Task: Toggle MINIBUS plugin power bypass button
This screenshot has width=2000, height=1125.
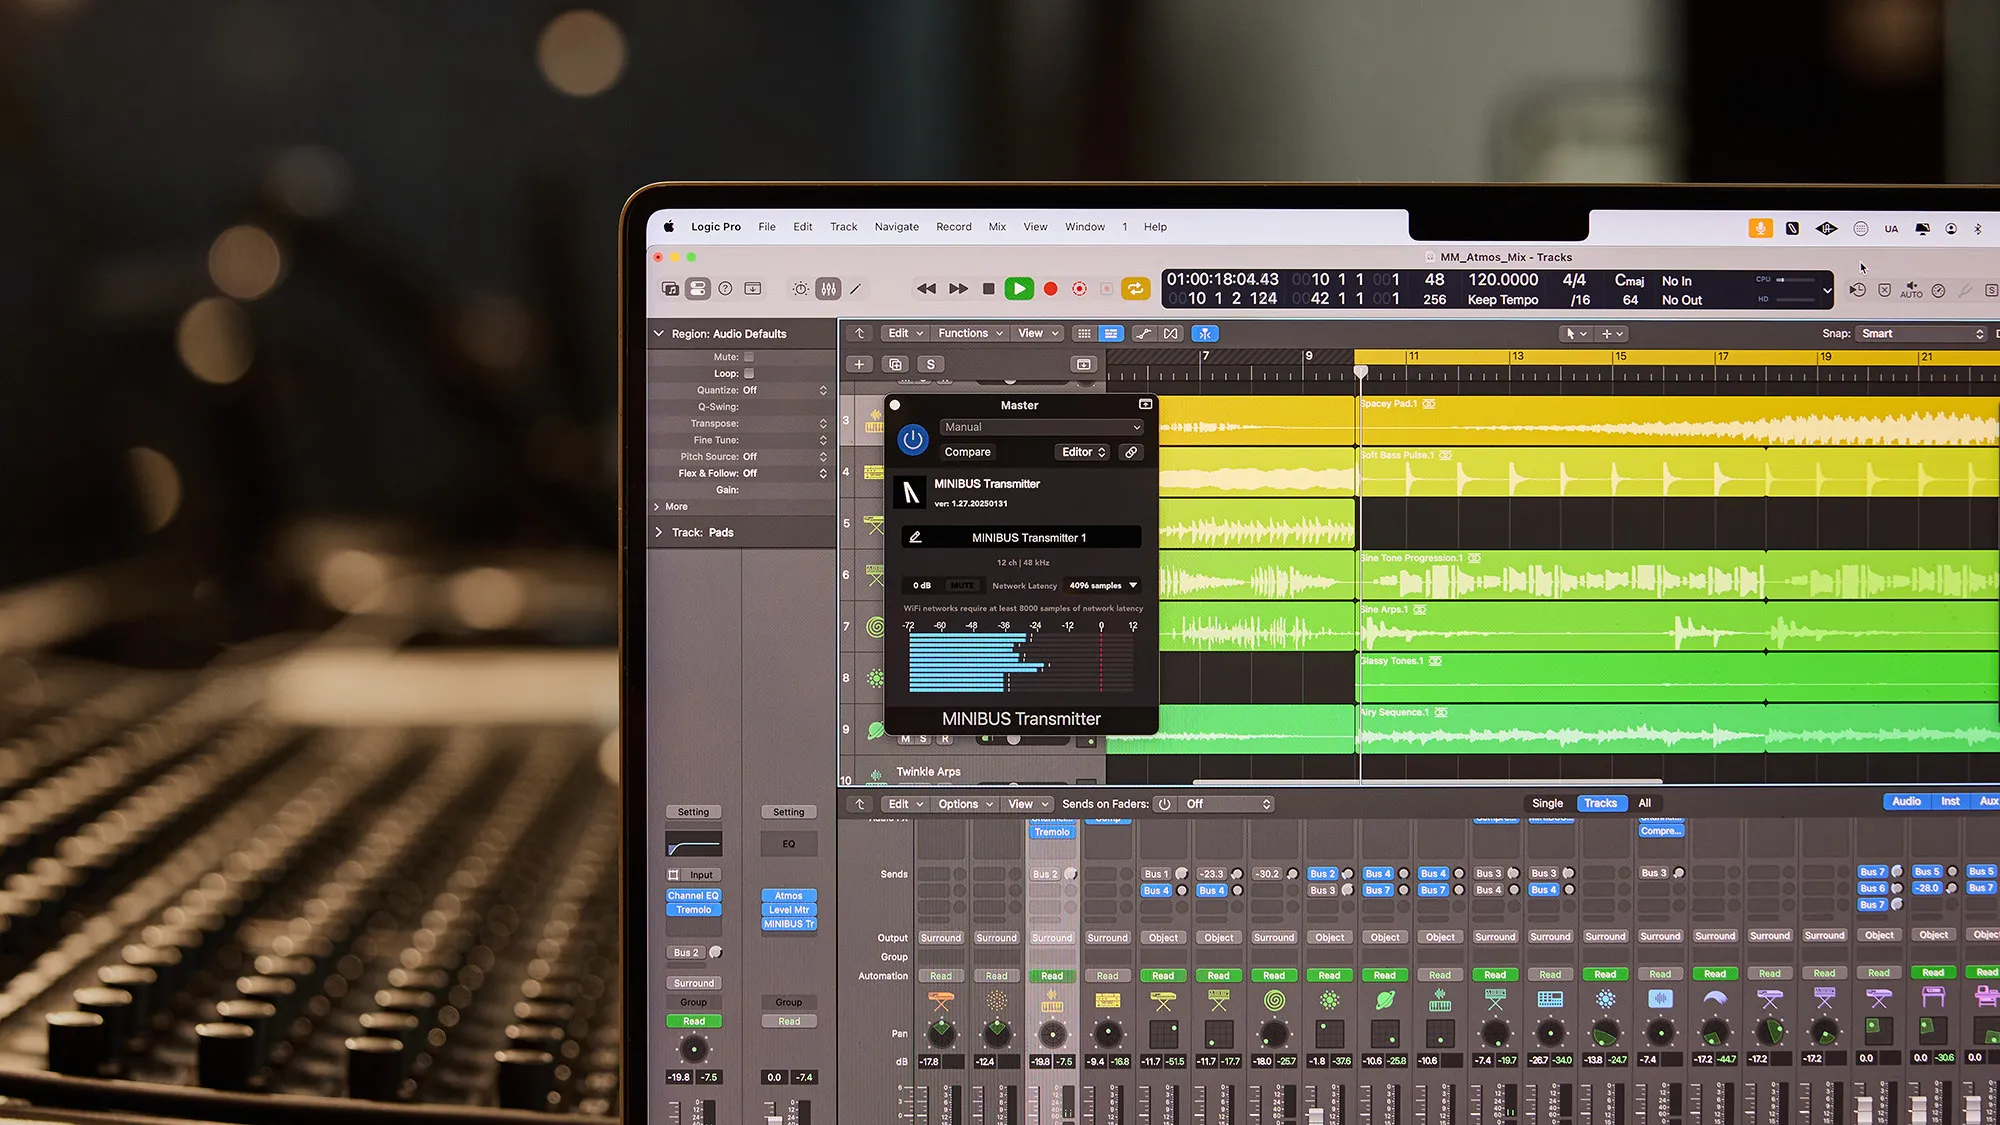Action: coord(913,440)
